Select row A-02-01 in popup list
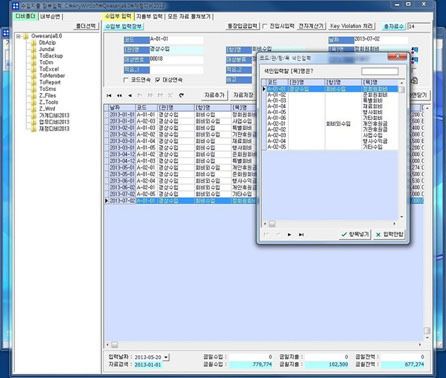Screen dimensions: 446x378 click(332, 124)
